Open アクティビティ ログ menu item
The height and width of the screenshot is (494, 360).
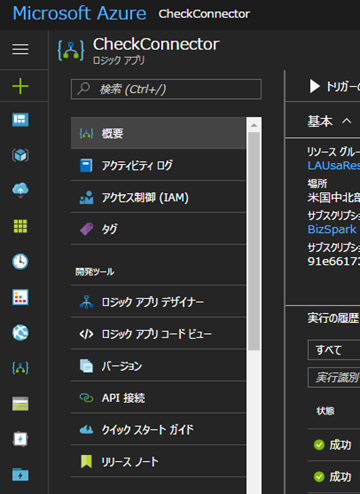coord(159,165)
